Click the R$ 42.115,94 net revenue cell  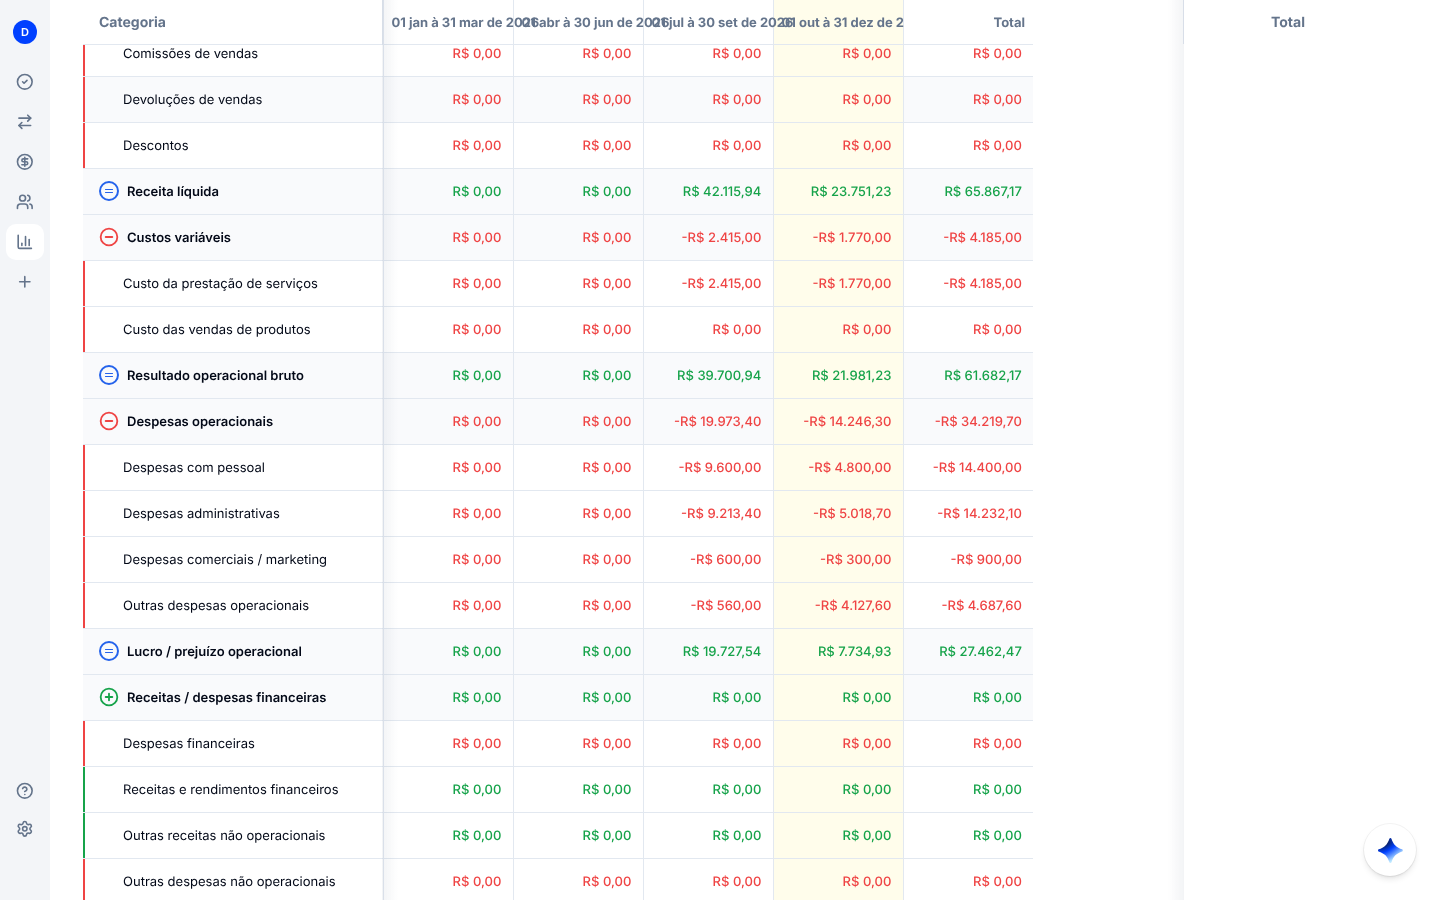click(722, 192)
